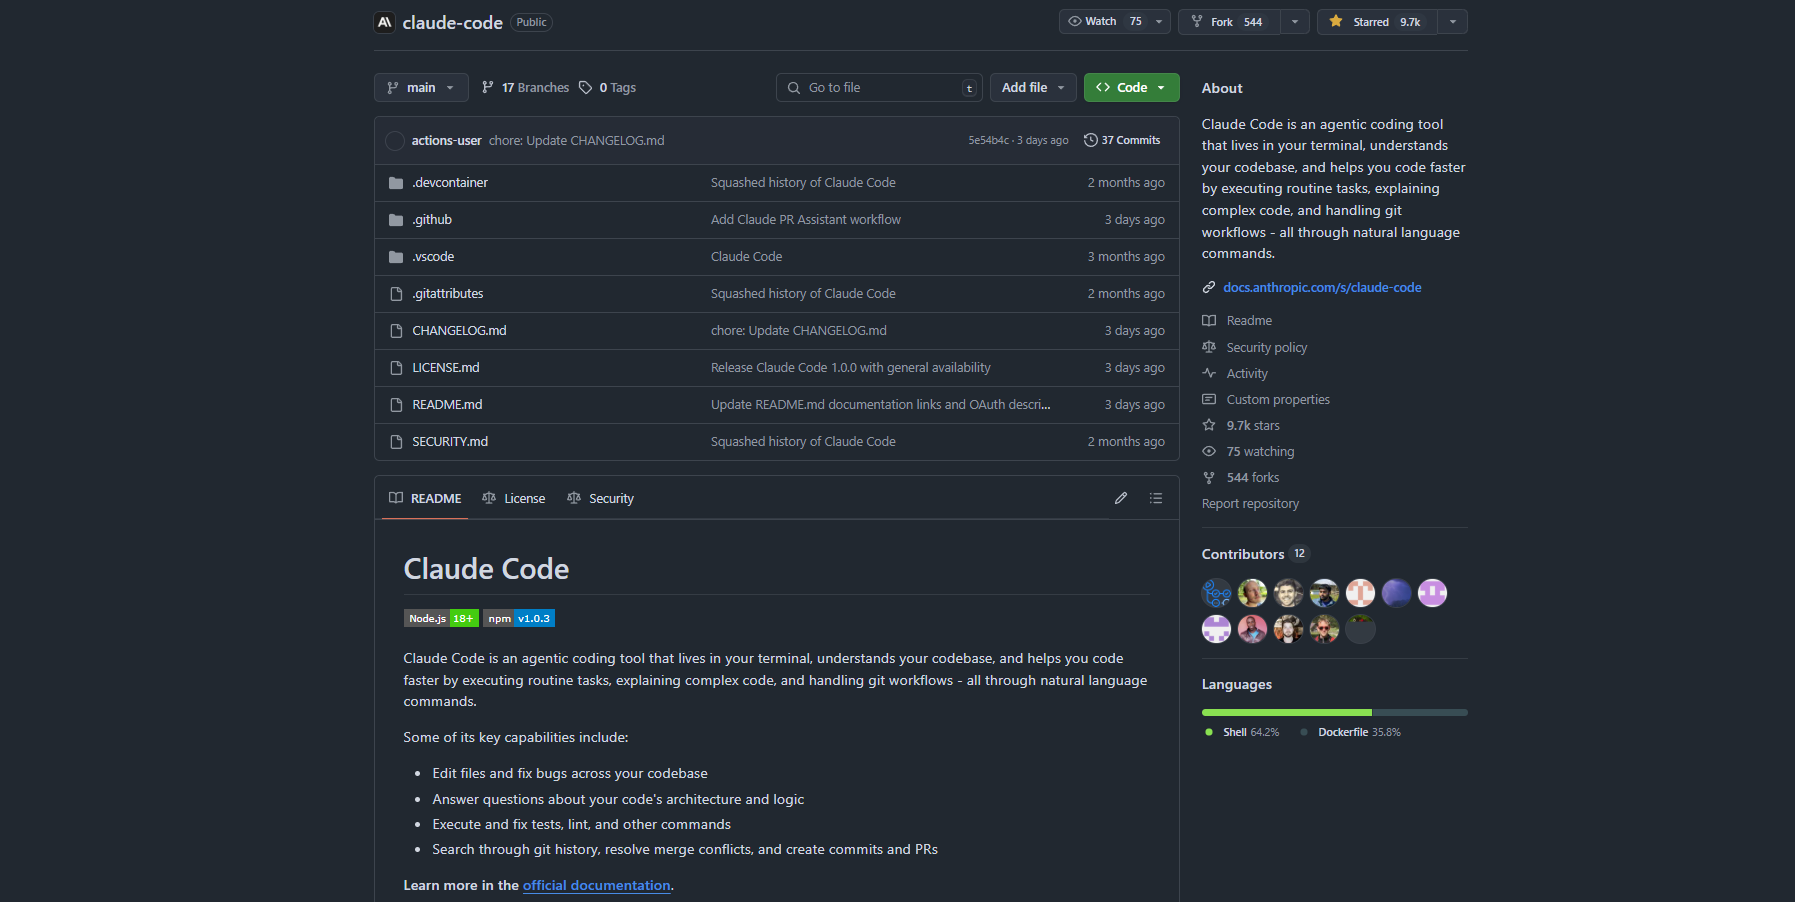Open the 37 Commits history
Viewport: 1795px width, 902px height.
coord(1122,140)
